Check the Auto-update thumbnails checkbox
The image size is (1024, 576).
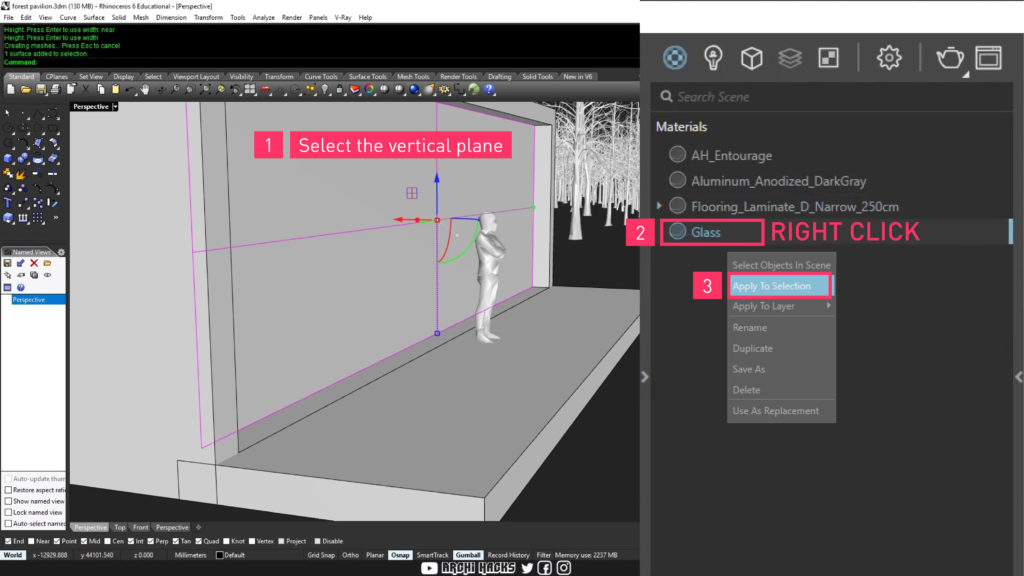pyautogui.click(x=10, y=478)
